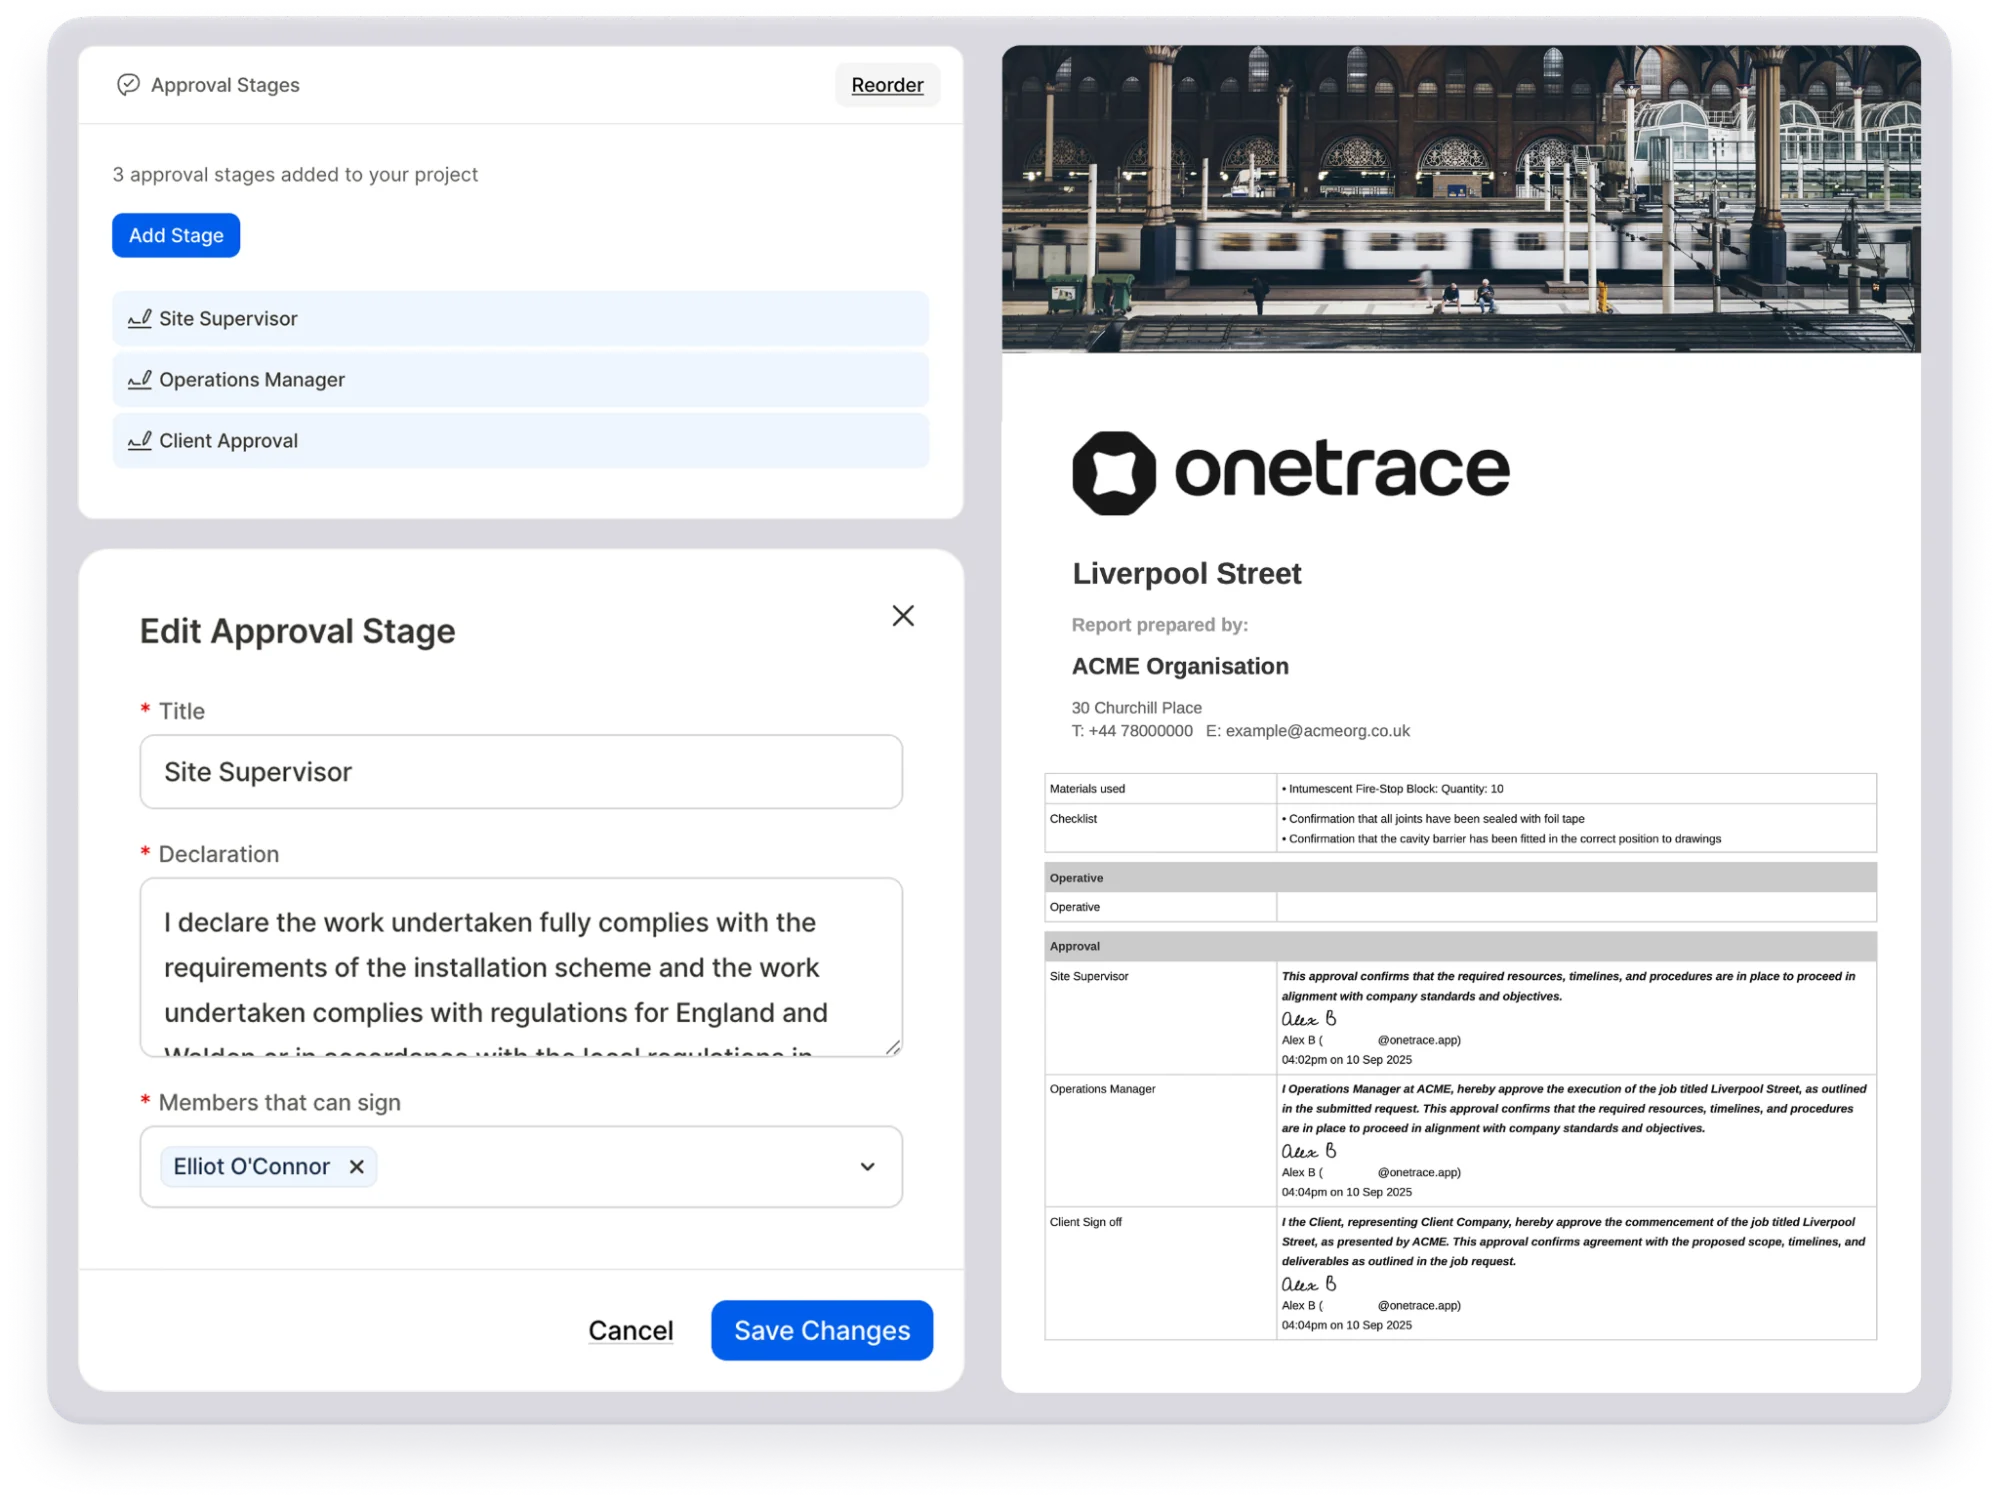This screenshot has height=1503, width=1999.
Task: Edit the Title field showing Site Supervisor
Action: pos(520,771)
